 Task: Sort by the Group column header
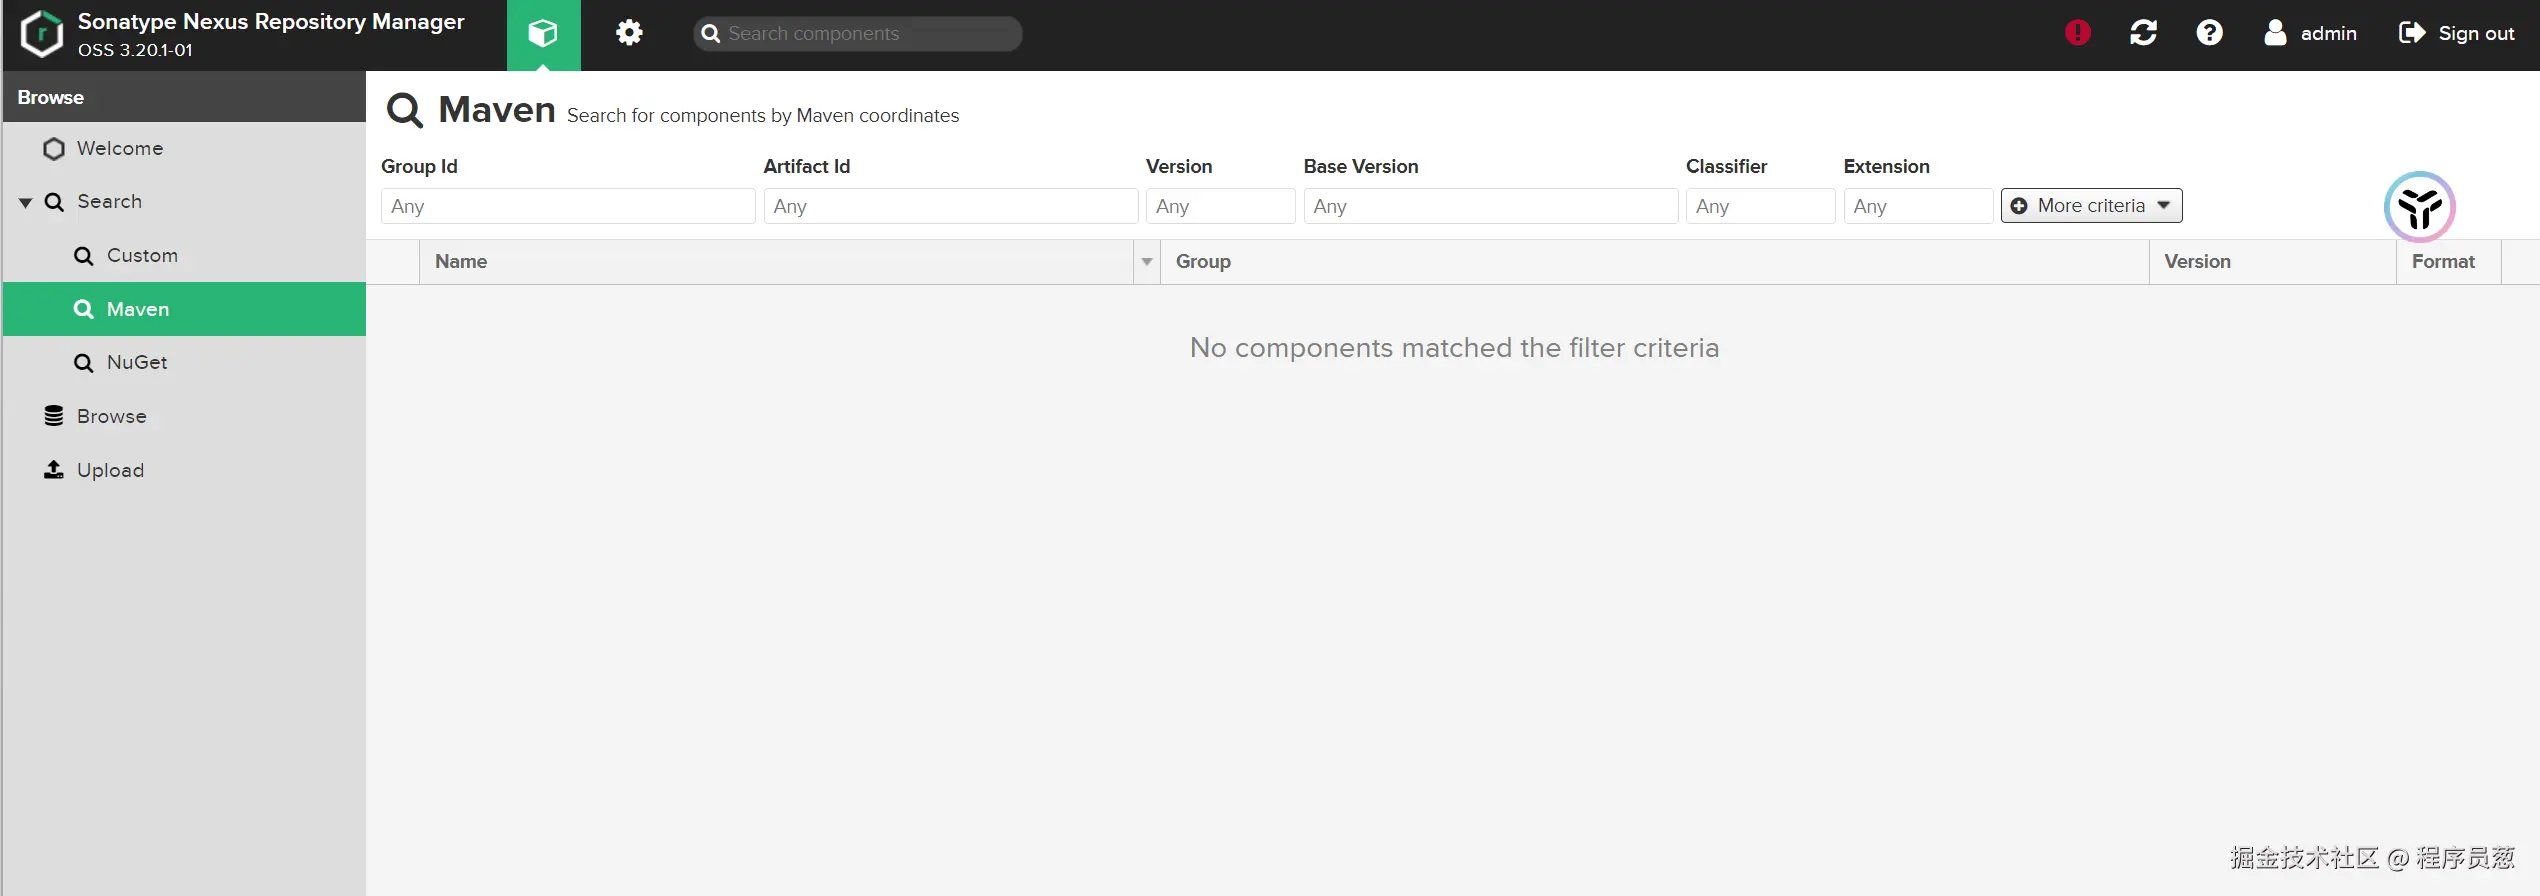pos(1654,262)
